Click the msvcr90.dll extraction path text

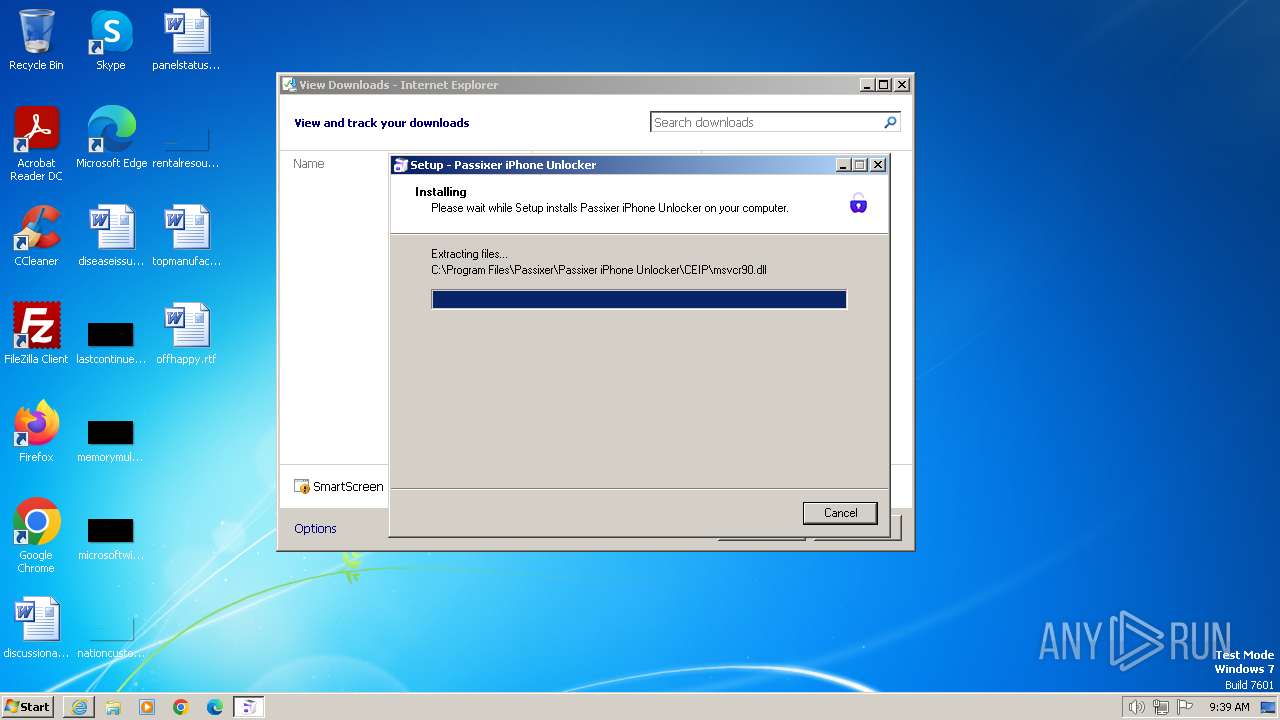[599, 270]
